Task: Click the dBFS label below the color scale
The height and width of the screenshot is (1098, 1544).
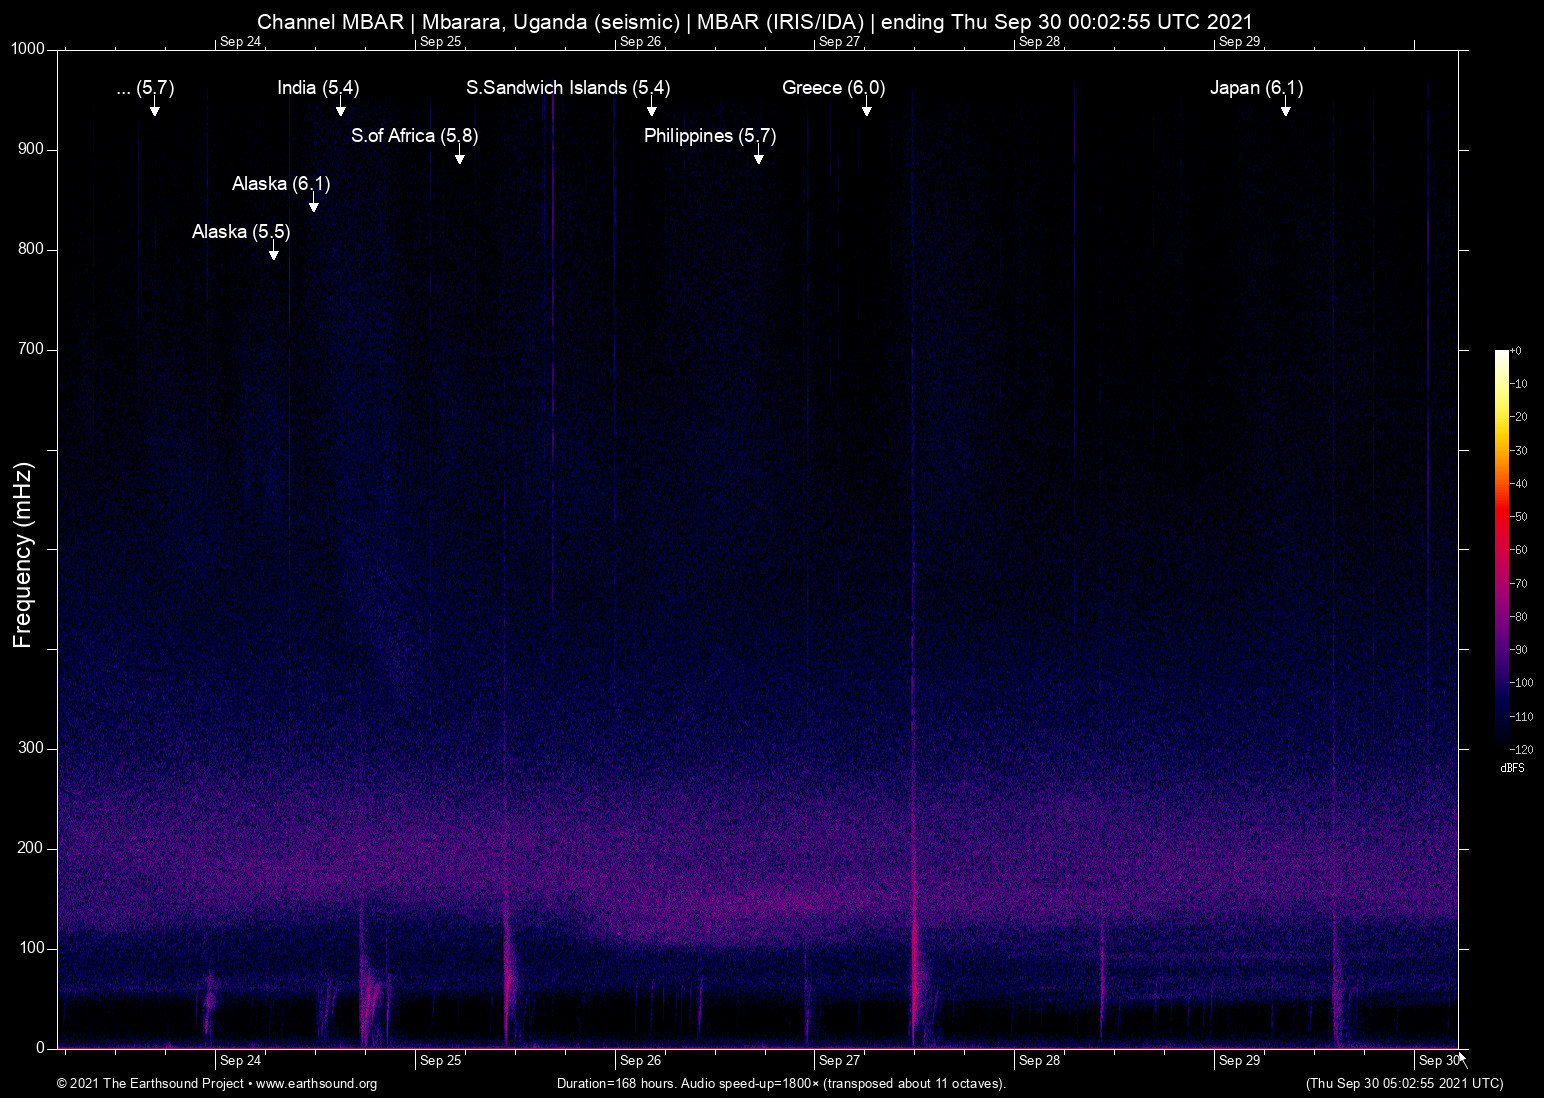Action: coord(1512,768)
